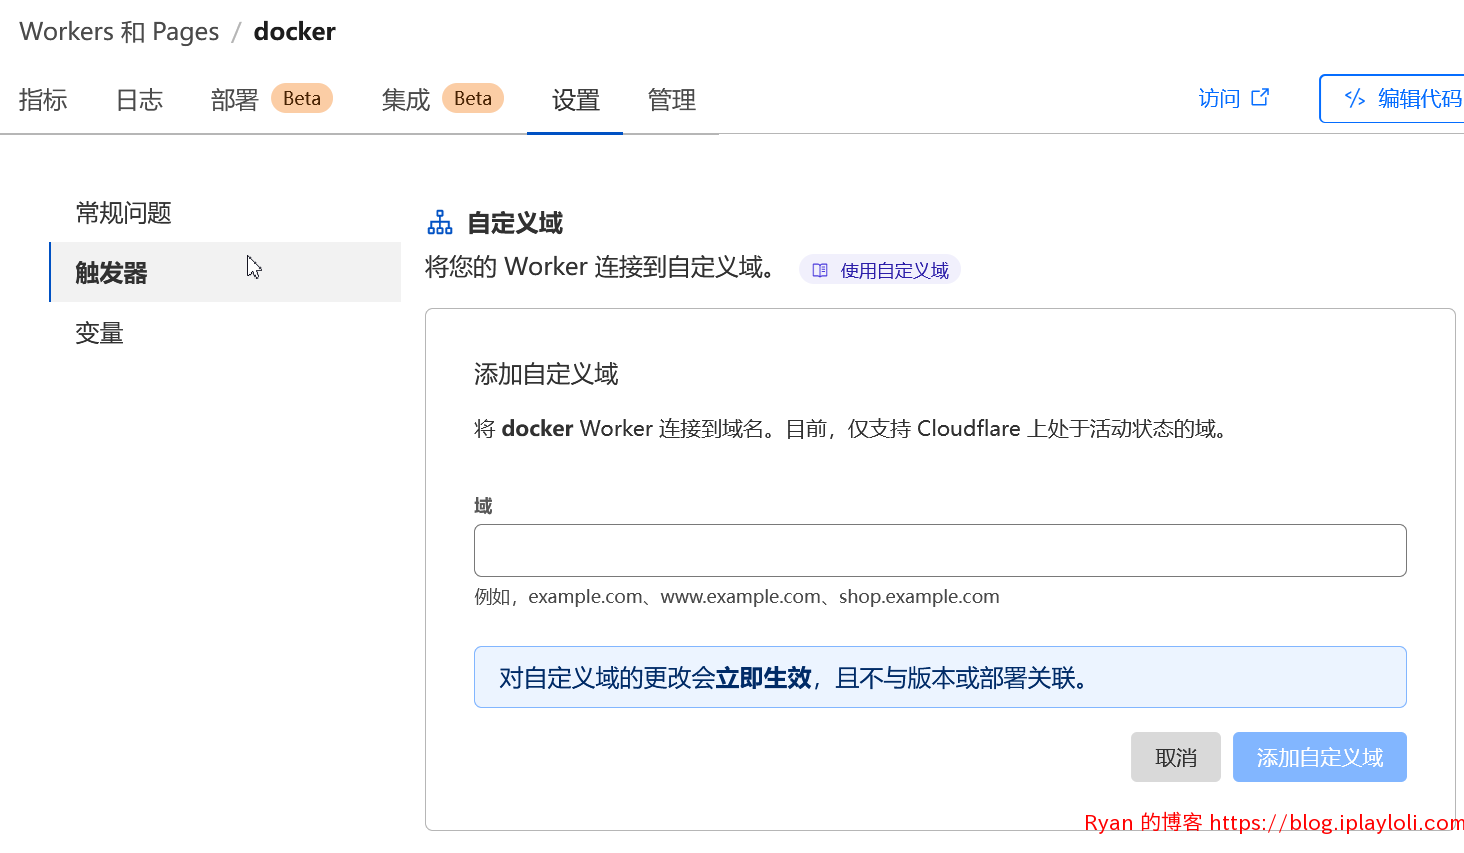Click the 添加自定义域 form heading
This screenshot has width=1464, height=853.
click(546, 374)
